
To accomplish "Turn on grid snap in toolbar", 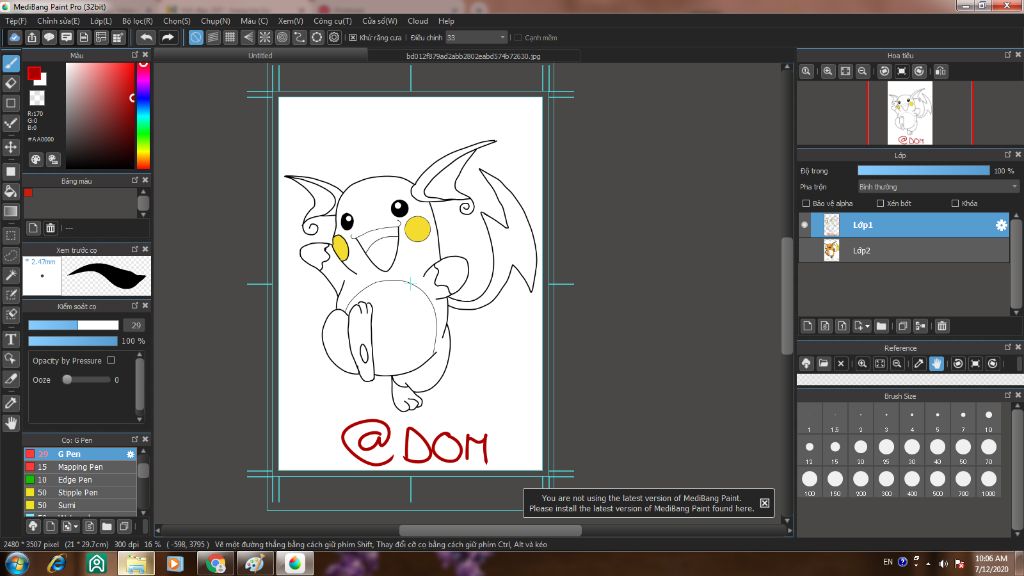I will [231, 37].
